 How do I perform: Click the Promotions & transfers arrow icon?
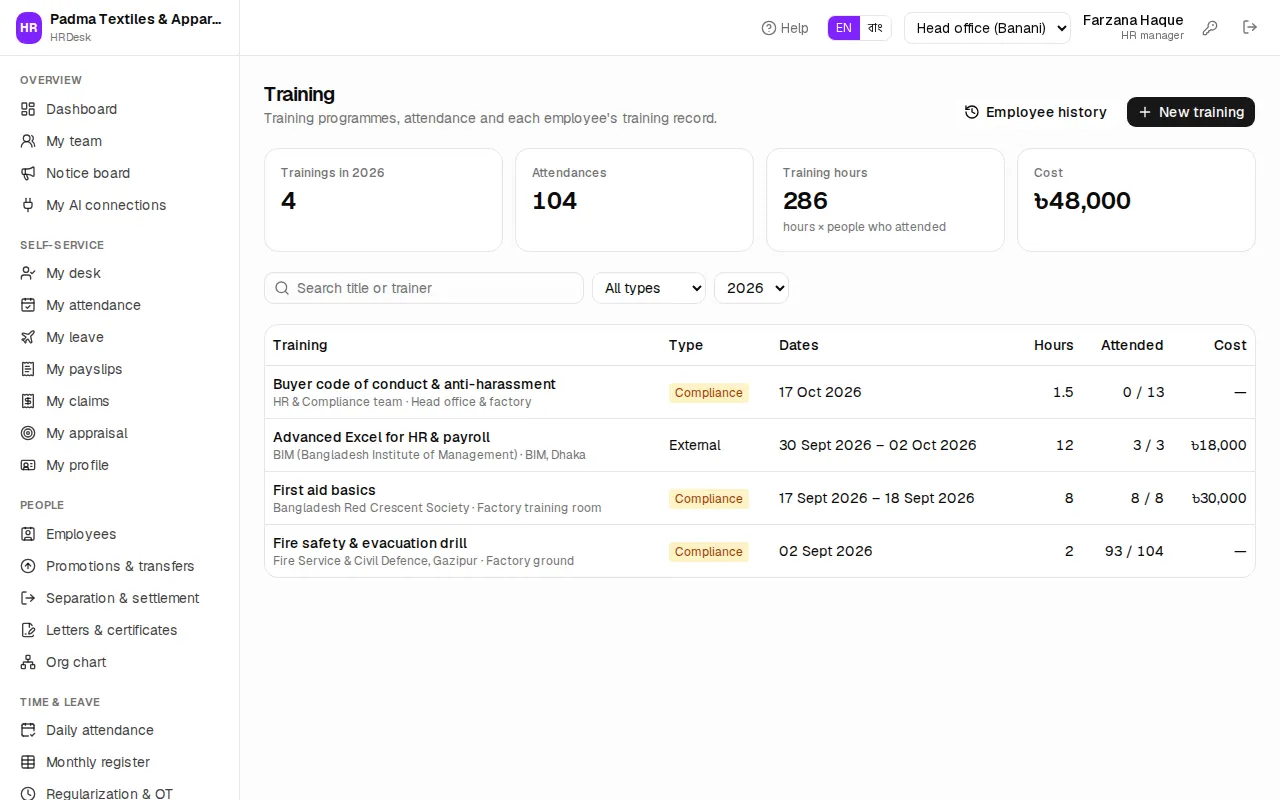click(x=28, y=566)
